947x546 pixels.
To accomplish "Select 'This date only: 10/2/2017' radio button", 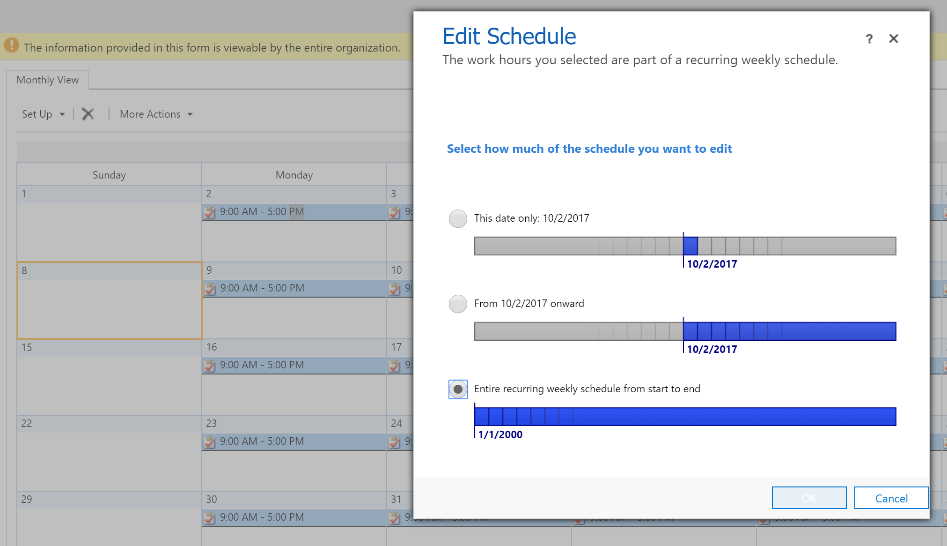I will pos(458,218).
